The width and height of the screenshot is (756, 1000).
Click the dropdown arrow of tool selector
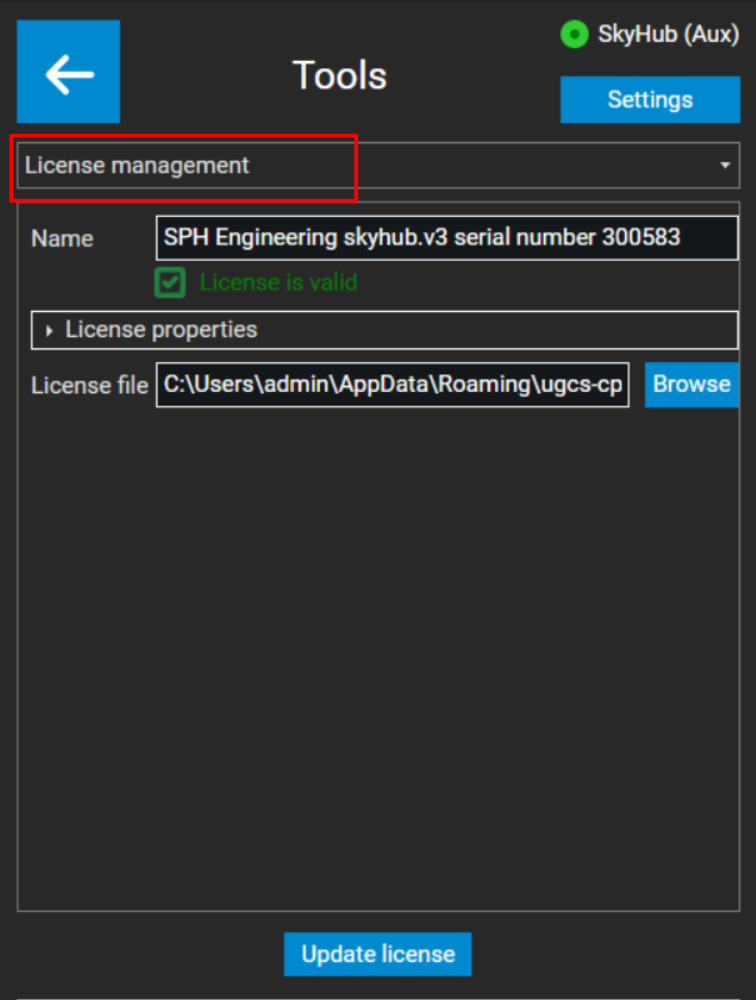tap(725, 166)
